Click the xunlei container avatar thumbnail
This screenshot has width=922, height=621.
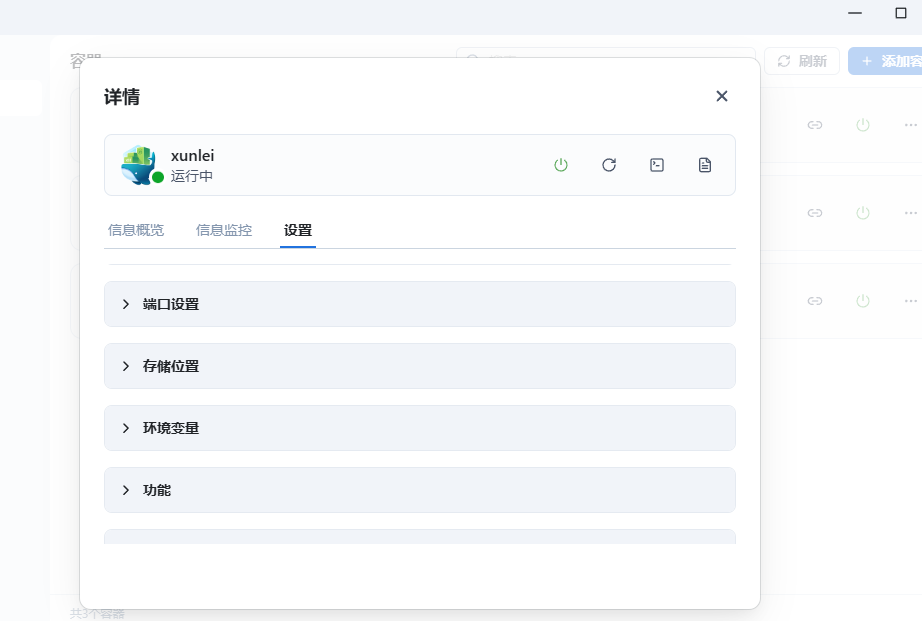coord(137,165)
